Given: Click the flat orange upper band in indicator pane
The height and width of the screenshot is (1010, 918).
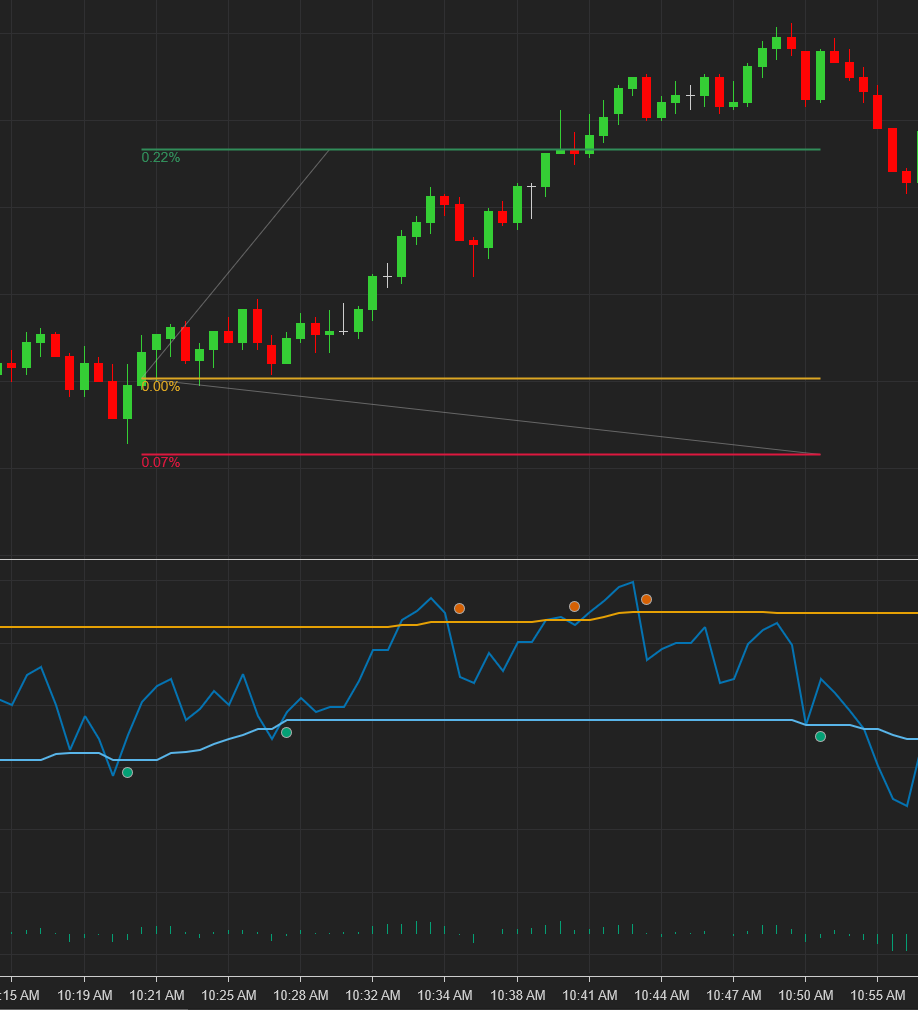Looking at the screenshot, I should 200,627.
